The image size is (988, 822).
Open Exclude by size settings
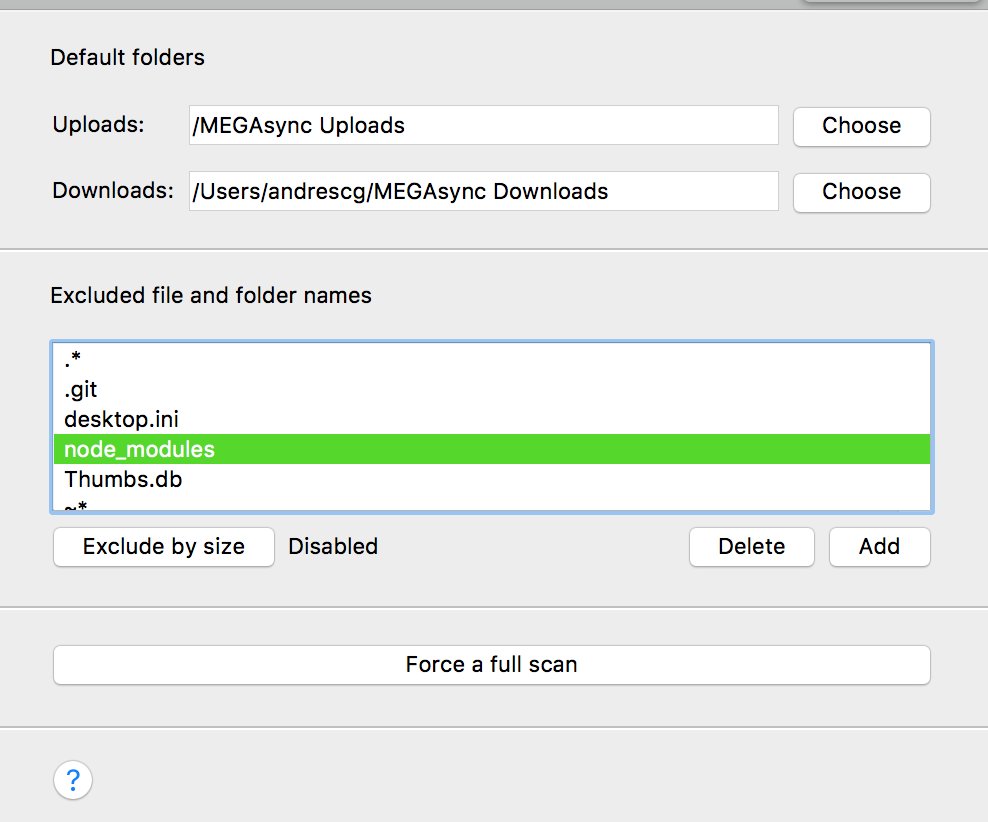(x=164, y=547)
